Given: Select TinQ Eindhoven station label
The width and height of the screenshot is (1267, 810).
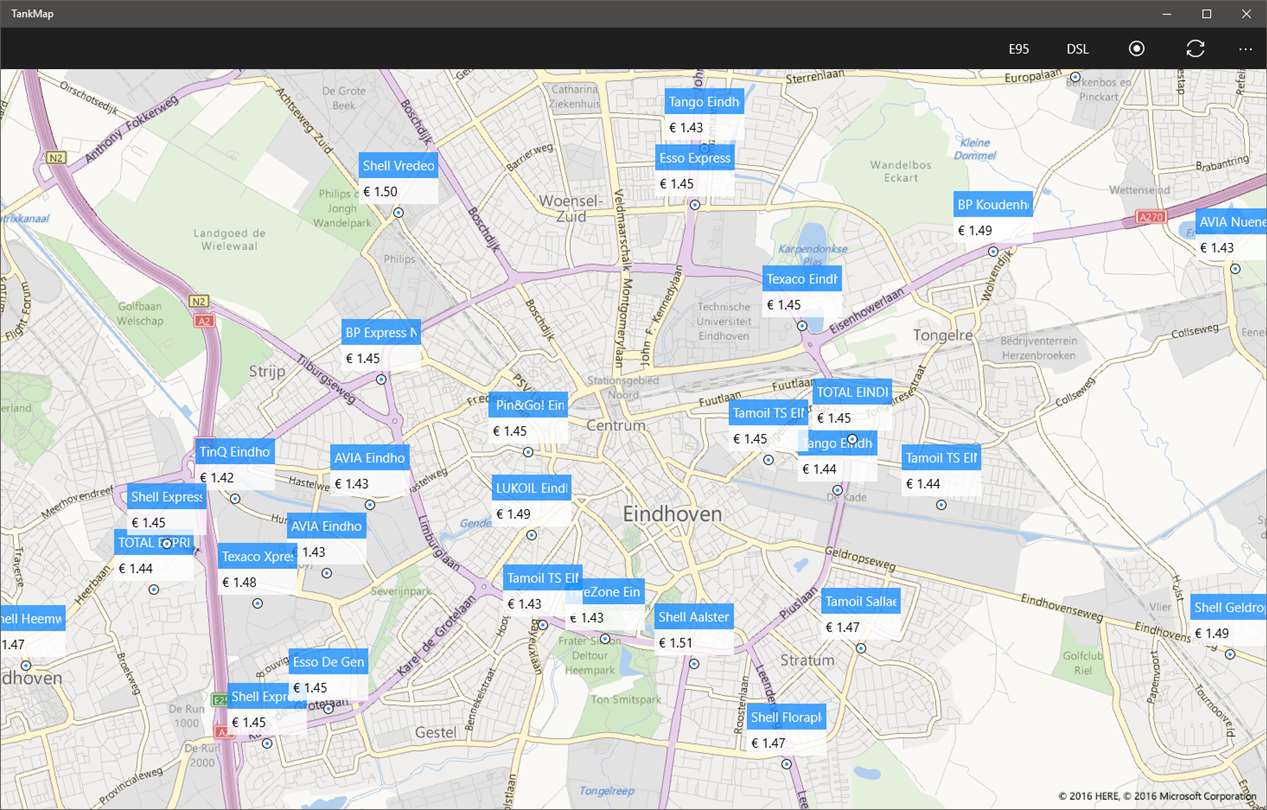Looking at the screenshot, I should click(x=235, y=452).
